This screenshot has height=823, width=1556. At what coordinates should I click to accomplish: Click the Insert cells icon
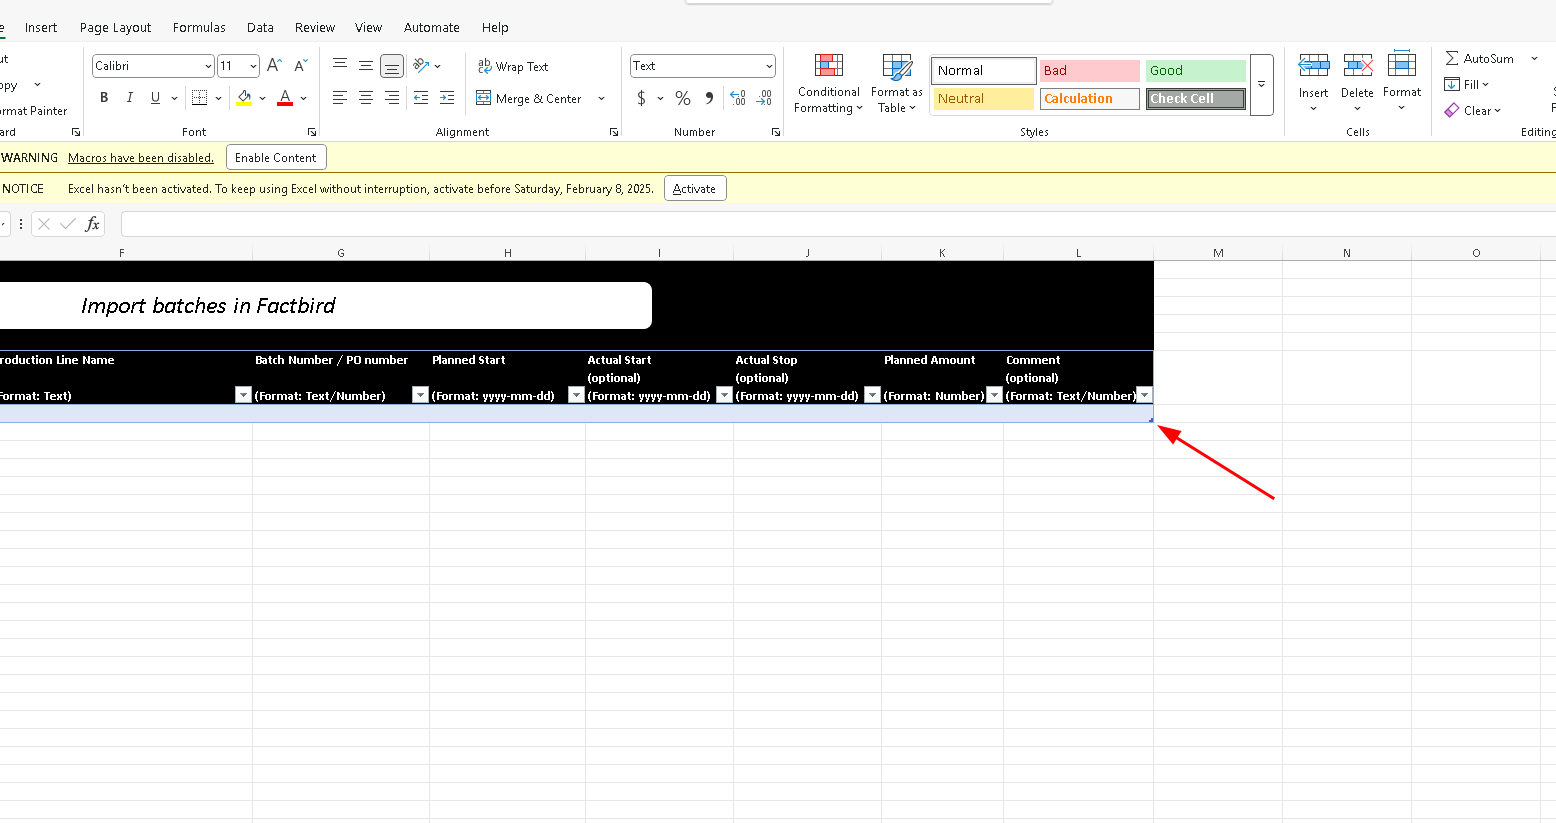coord(1313,67)
